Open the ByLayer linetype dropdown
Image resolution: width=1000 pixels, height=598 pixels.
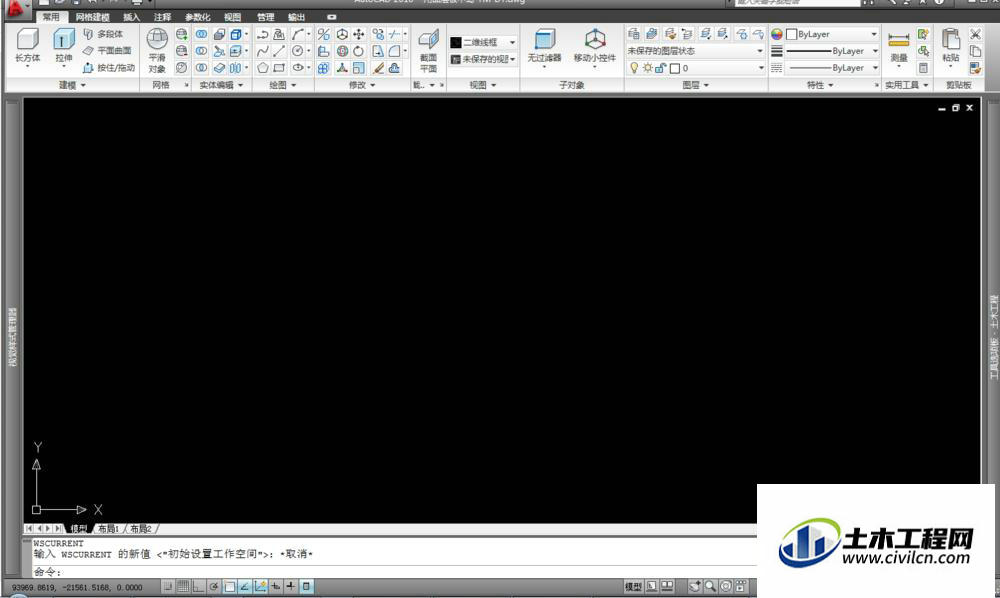pos(832,68)
